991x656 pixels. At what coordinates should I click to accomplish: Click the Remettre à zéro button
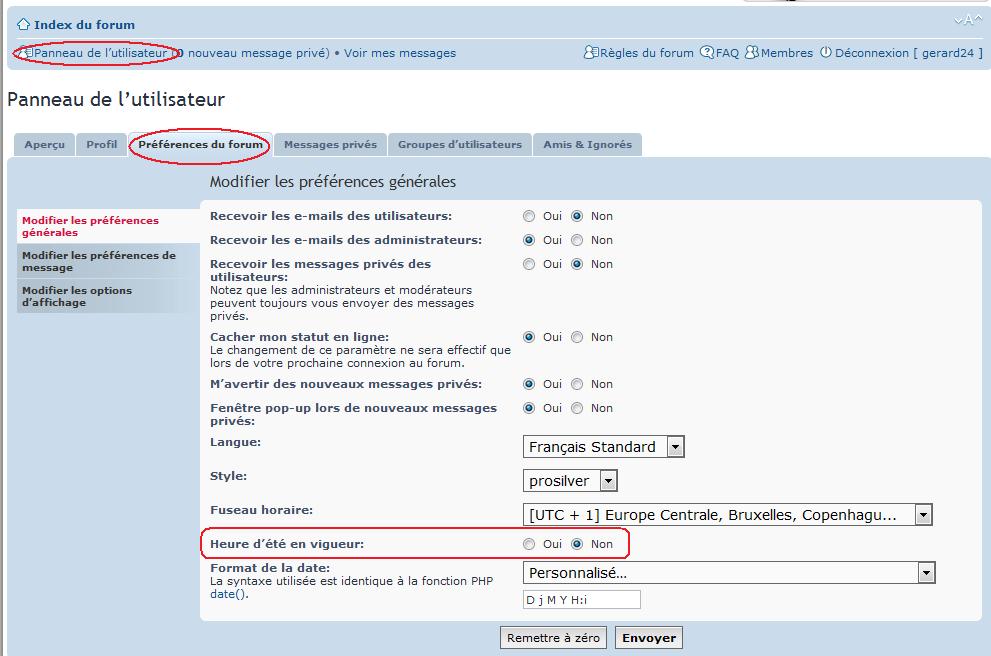click(x=553, y=638)
